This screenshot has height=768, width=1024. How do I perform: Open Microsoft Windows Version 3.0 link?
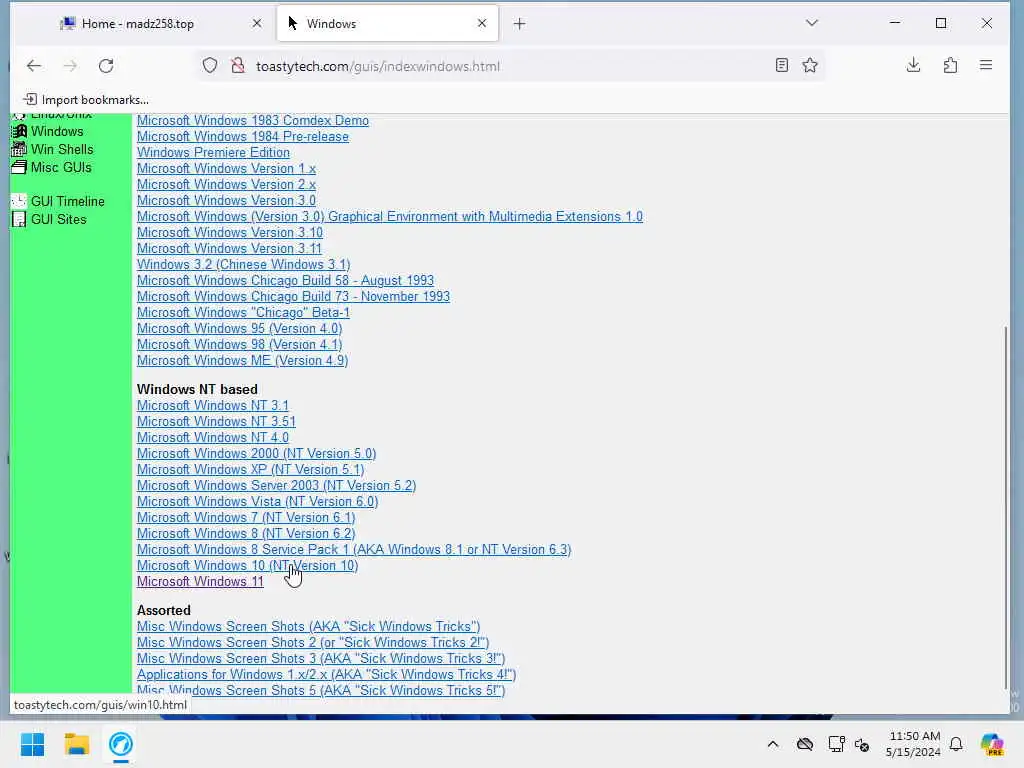pyautogui.click(x=226, y=200)
